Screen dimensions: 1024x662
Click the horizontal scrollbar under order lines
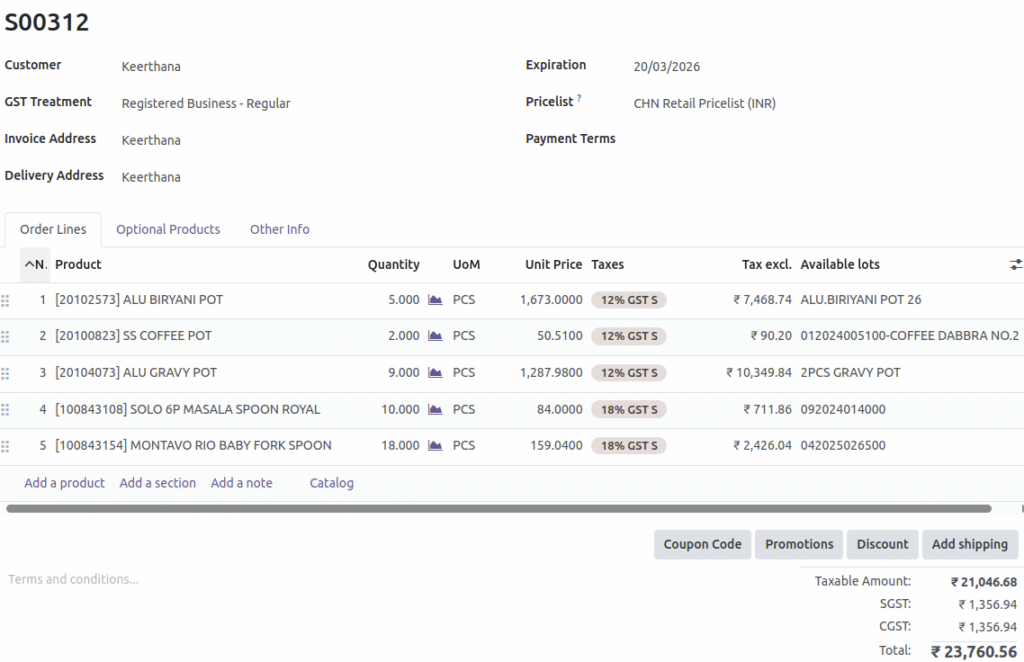click(x=498, y=508)
